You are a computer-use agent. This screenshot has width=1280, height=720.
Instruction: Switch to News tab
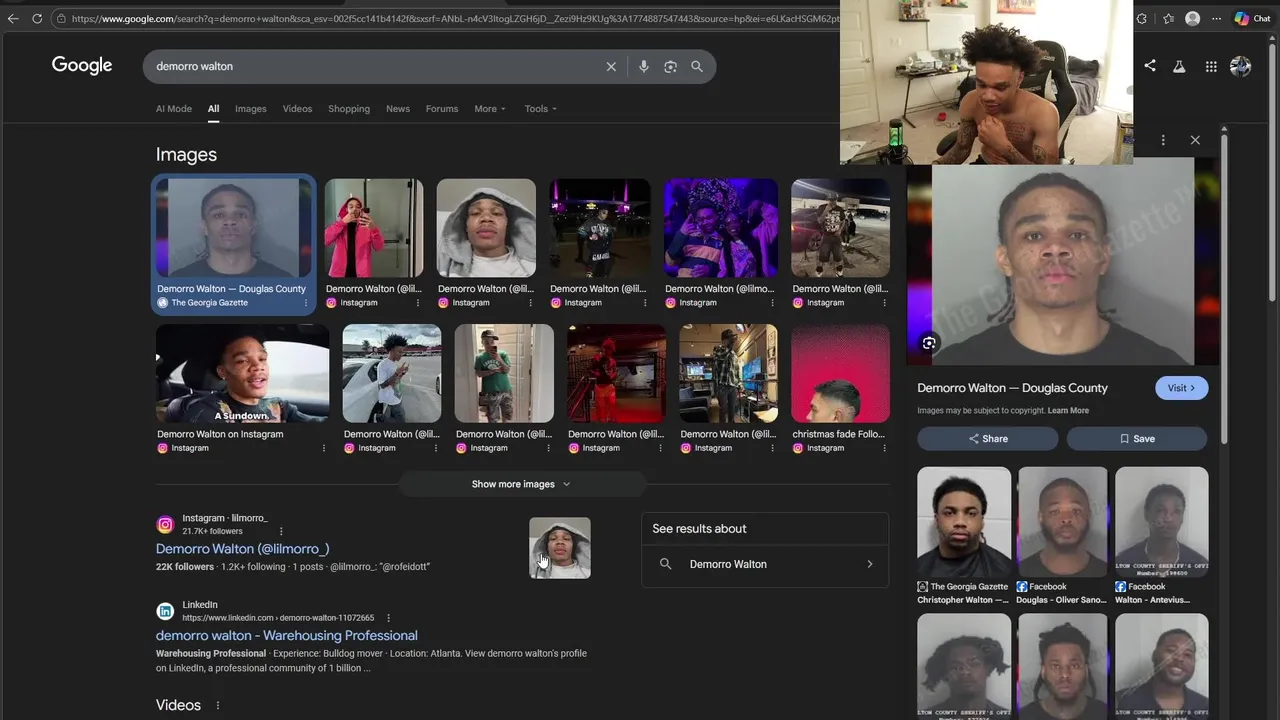398,109
